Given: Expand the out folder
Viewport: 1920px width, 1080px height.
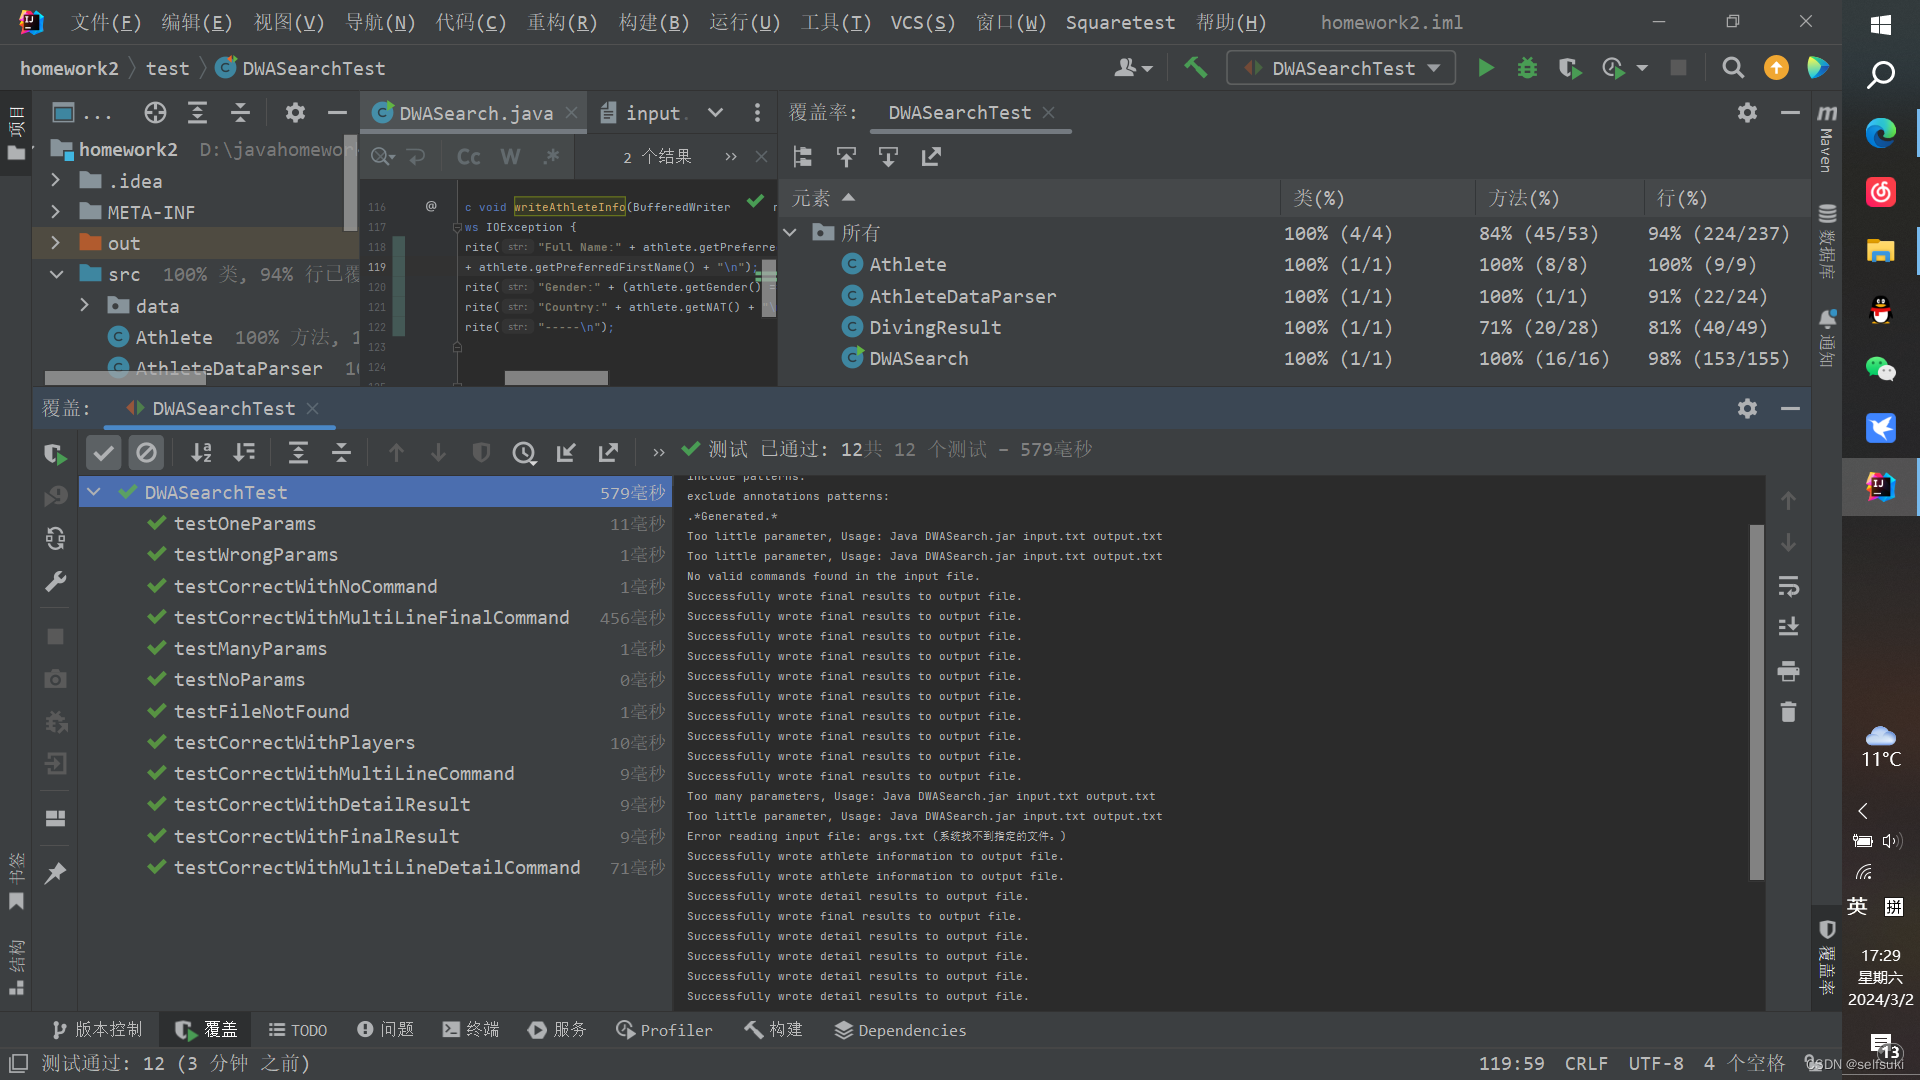Looking at the screenshot, I should (x=56, y=243).
